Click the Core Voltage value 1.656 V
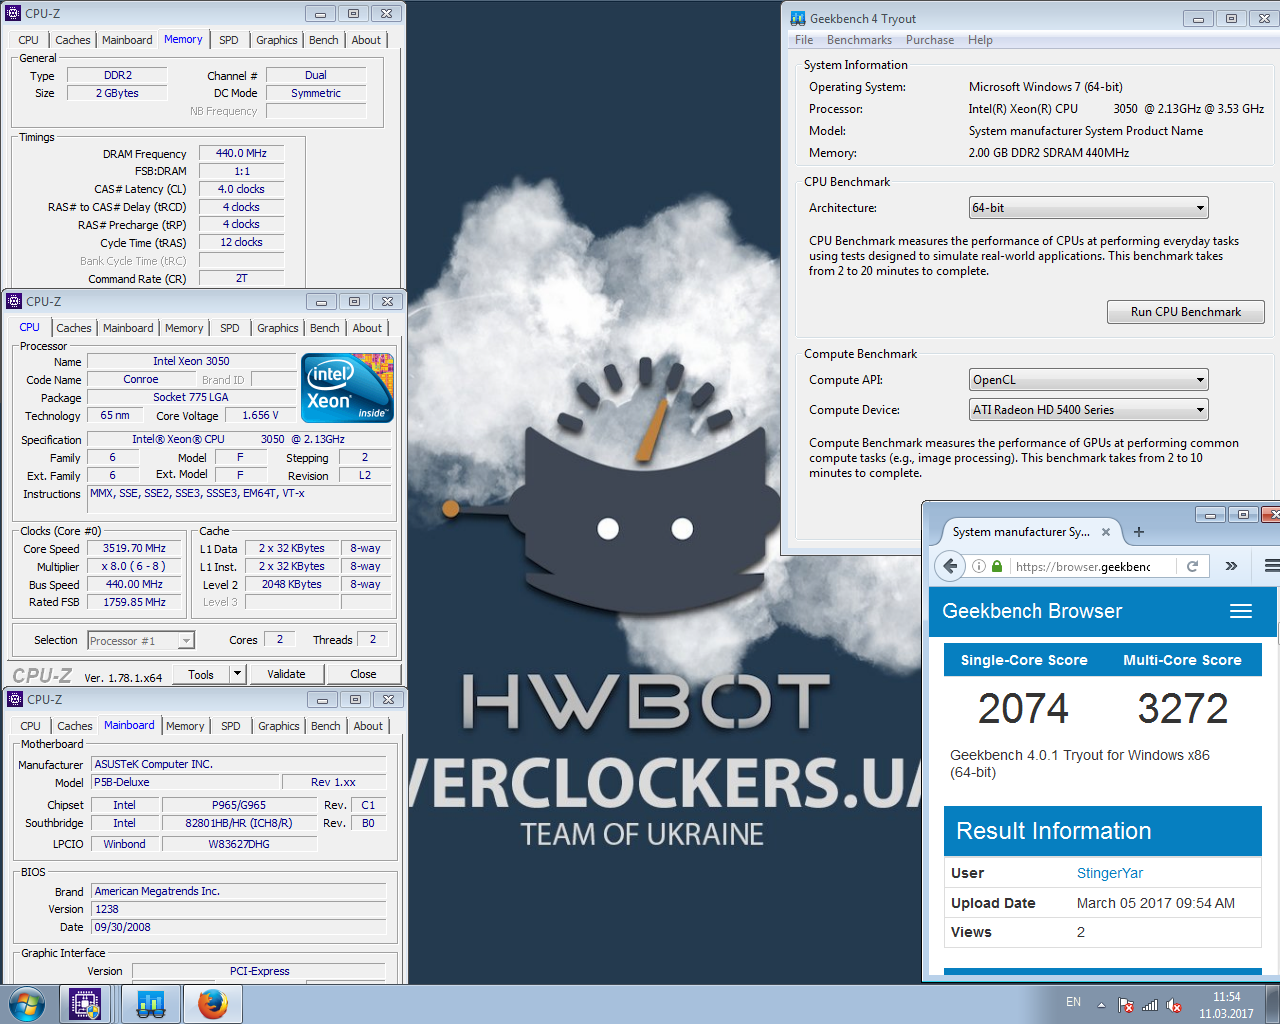 click(x=260, y=415)
